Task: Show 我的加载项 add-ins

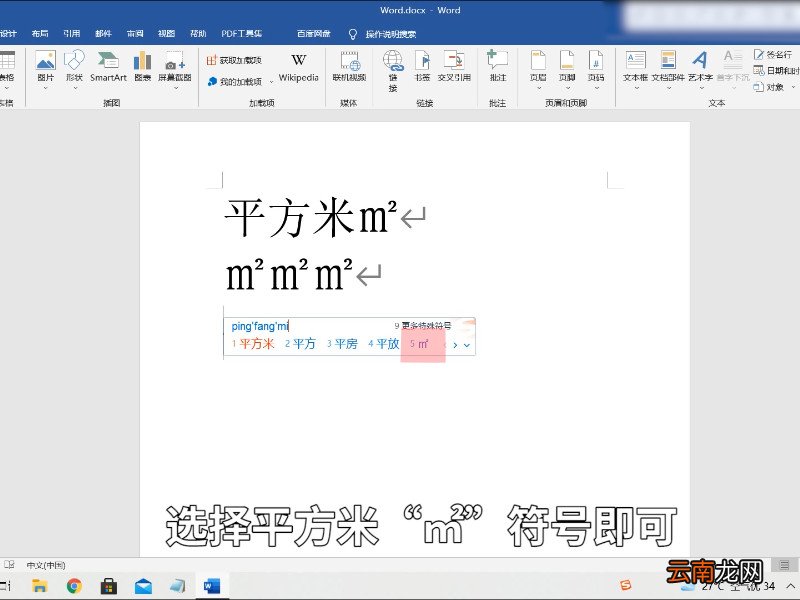Action: pos(235,82)
